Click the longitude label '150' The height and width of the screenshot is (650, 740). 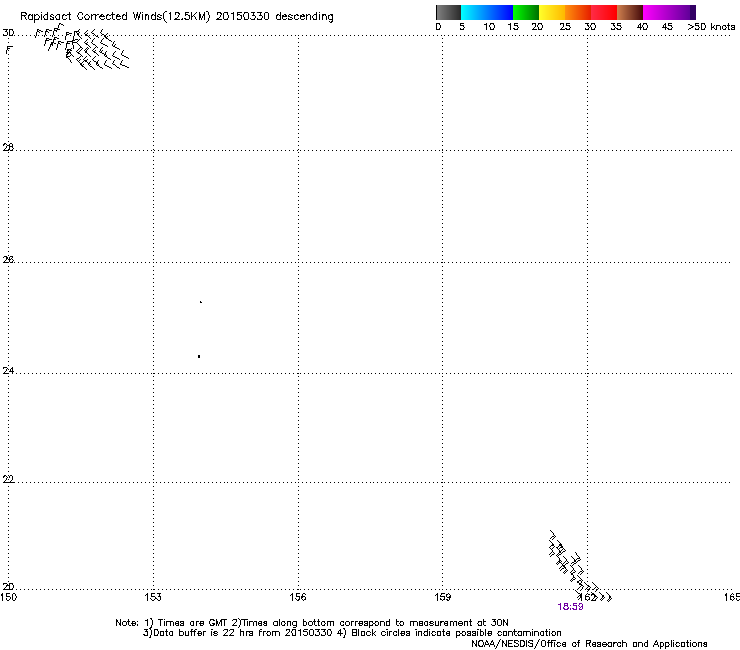(8, 597)
